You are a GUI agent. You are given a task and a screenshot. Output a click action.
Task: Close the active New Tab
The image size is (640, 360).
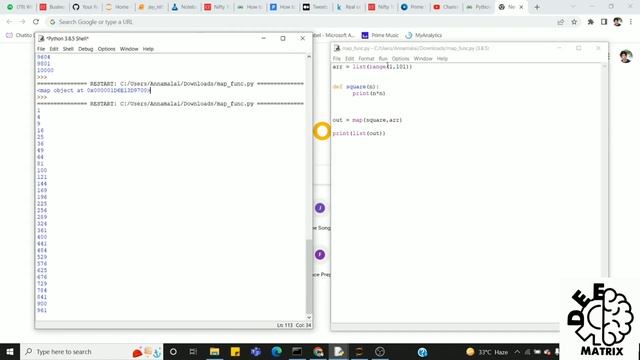[521, 7]
